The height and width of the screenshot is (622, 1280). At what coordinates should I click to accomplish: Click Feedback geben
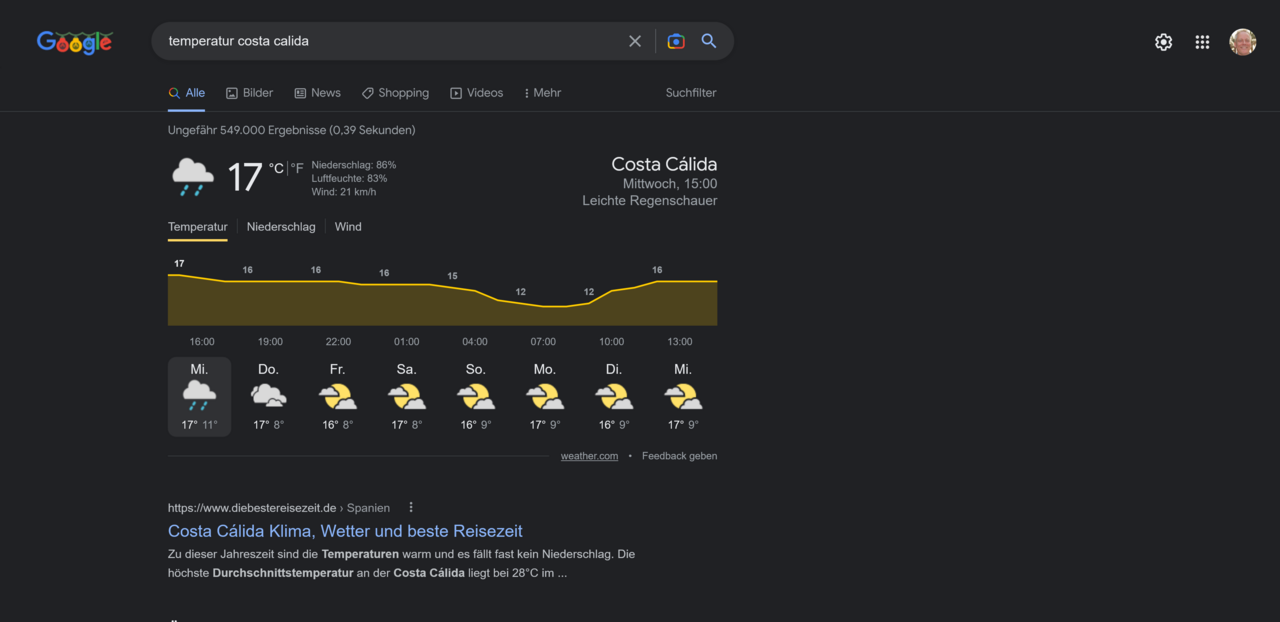[x=679, y=455]
